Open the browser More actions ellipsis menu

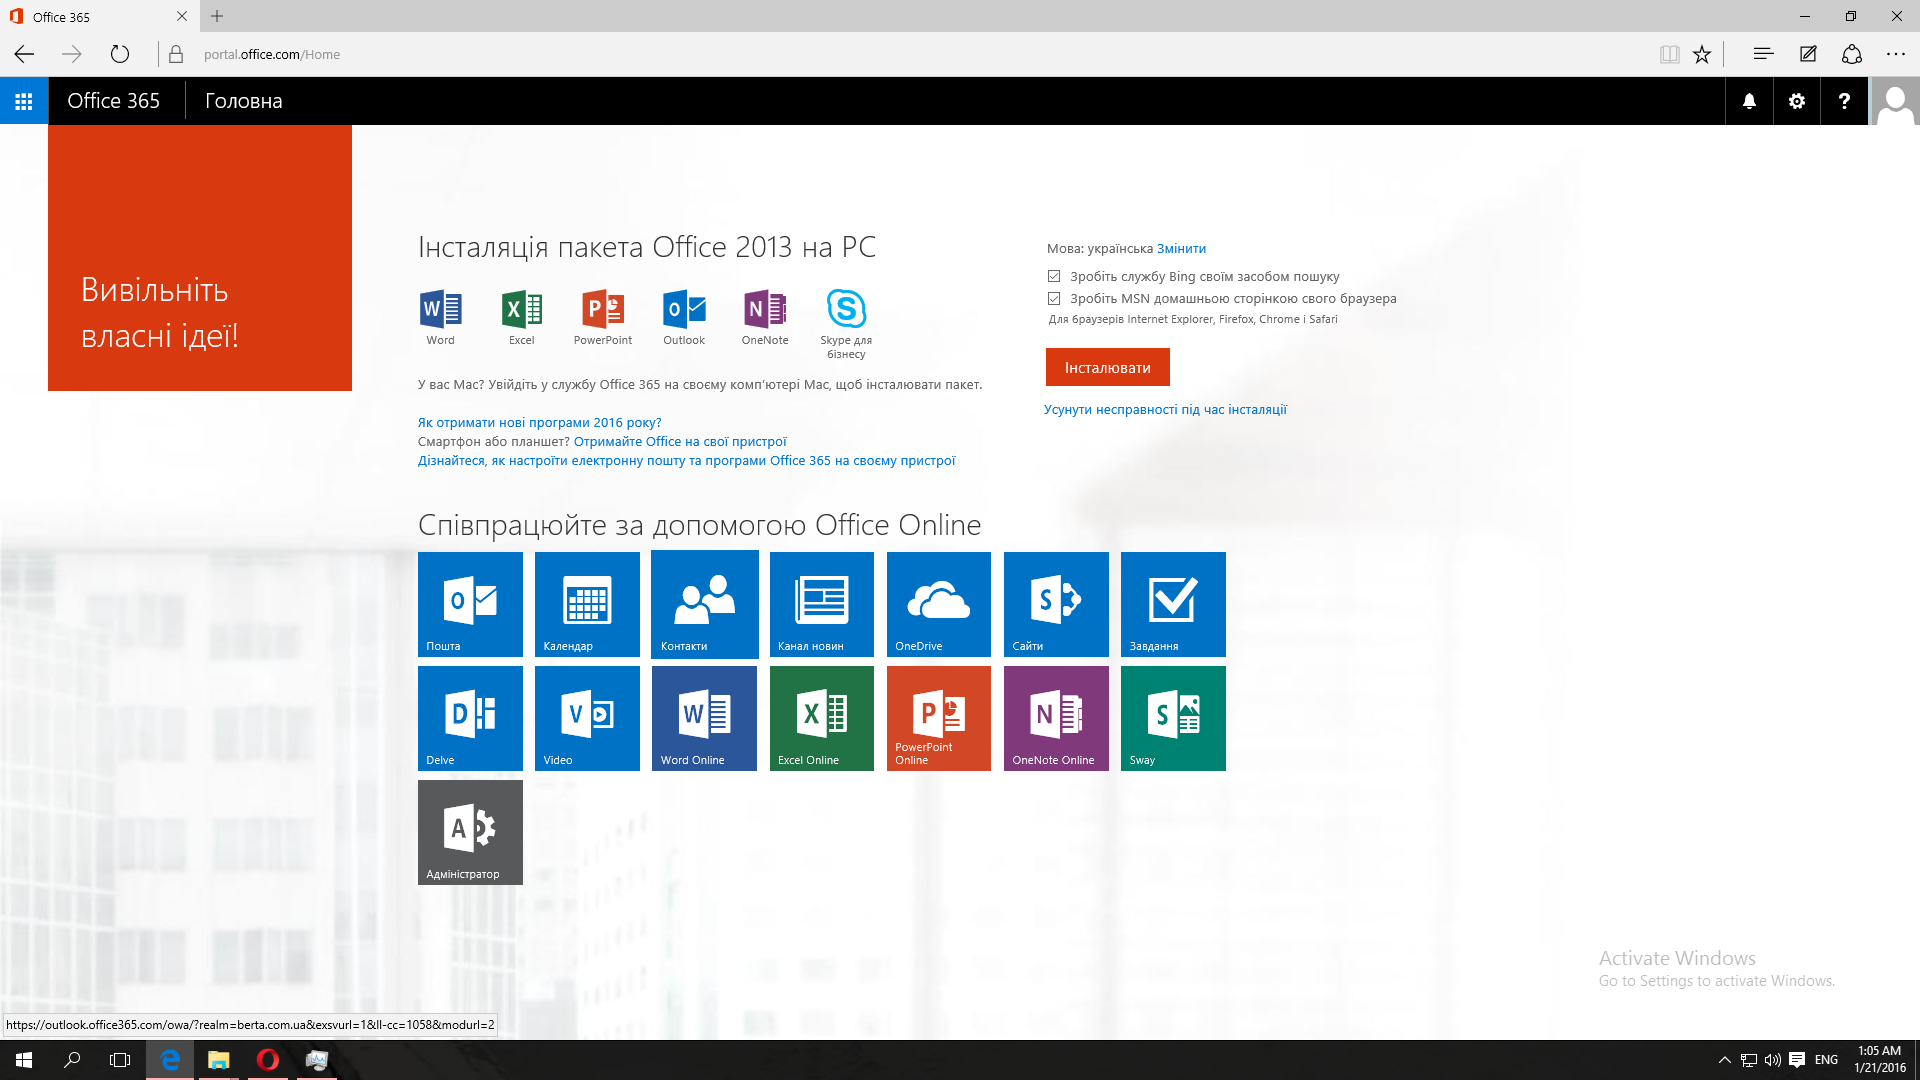click(x=1895, y=54)
